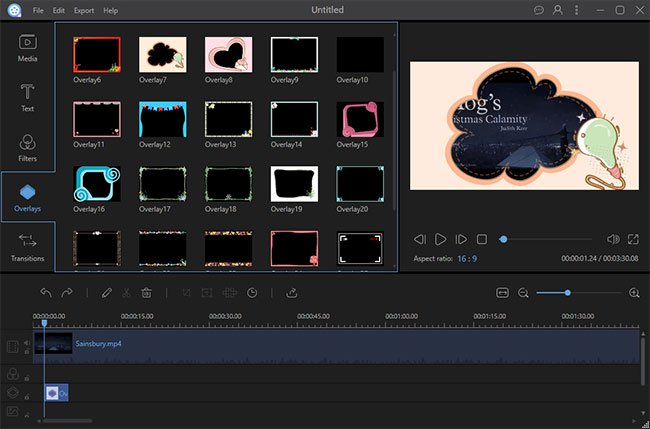The width and height of the screenshot is (650, 429).
Task: Open the Media panel
Action: pyautogui.click(x=27, y=48)
